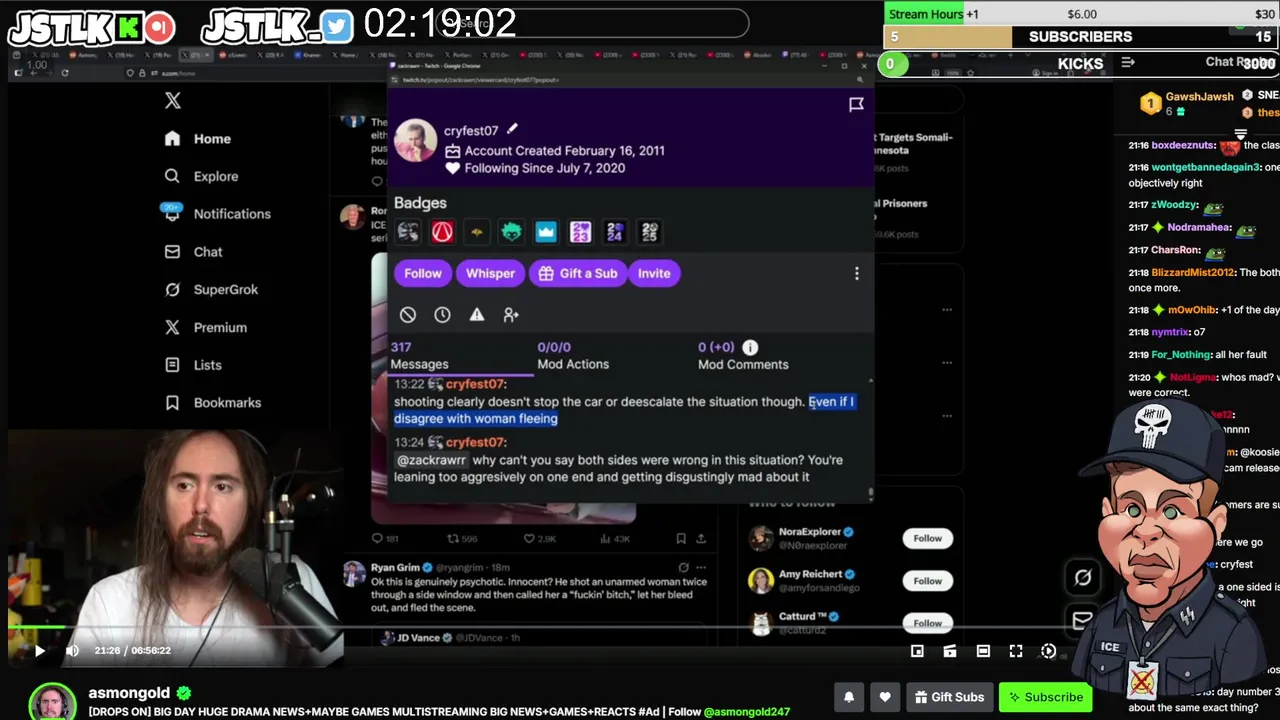The image size is (1280, 720).
Task: Open SuperGrok in the X sidebar
Action: pyautogui.click(x=211, y=289)
